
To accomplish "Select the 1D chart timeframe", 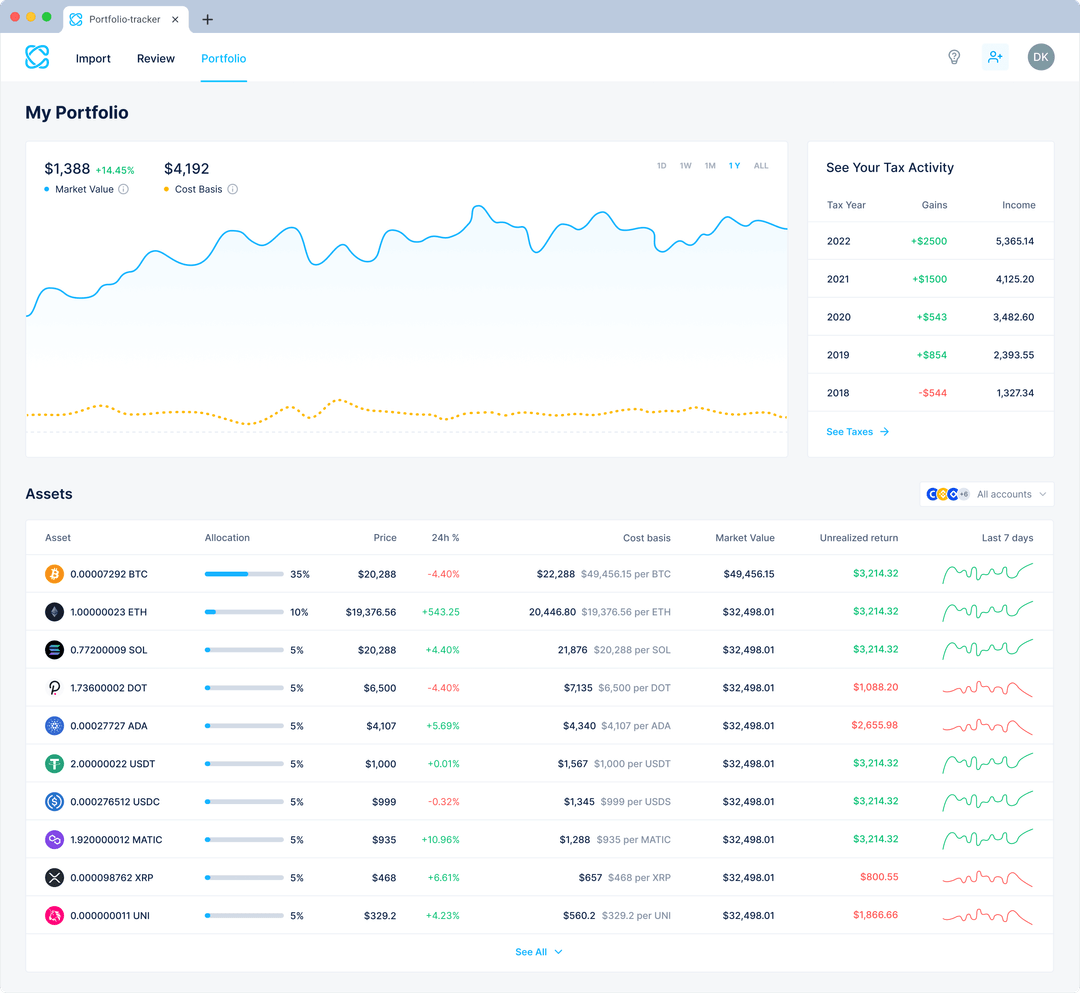I will (x=661, y=165).
